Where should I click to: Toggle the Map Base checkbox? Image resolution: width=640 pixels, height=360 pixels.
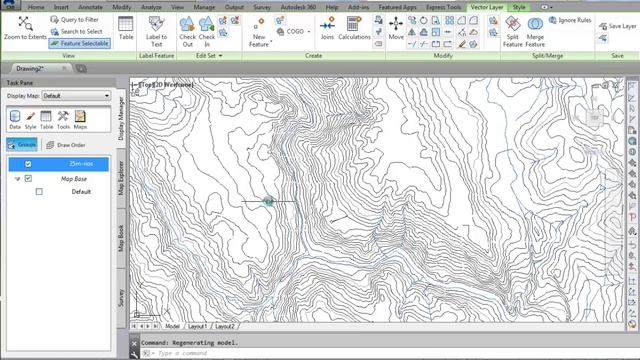(x=28, y=178)
